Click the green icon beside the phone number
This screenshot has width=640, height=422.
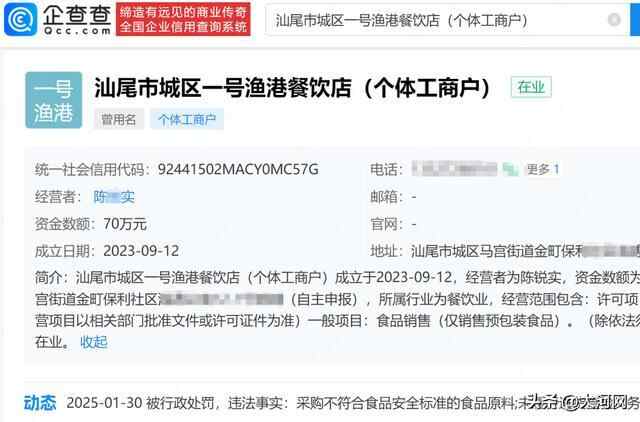click(x=510, y=169)
